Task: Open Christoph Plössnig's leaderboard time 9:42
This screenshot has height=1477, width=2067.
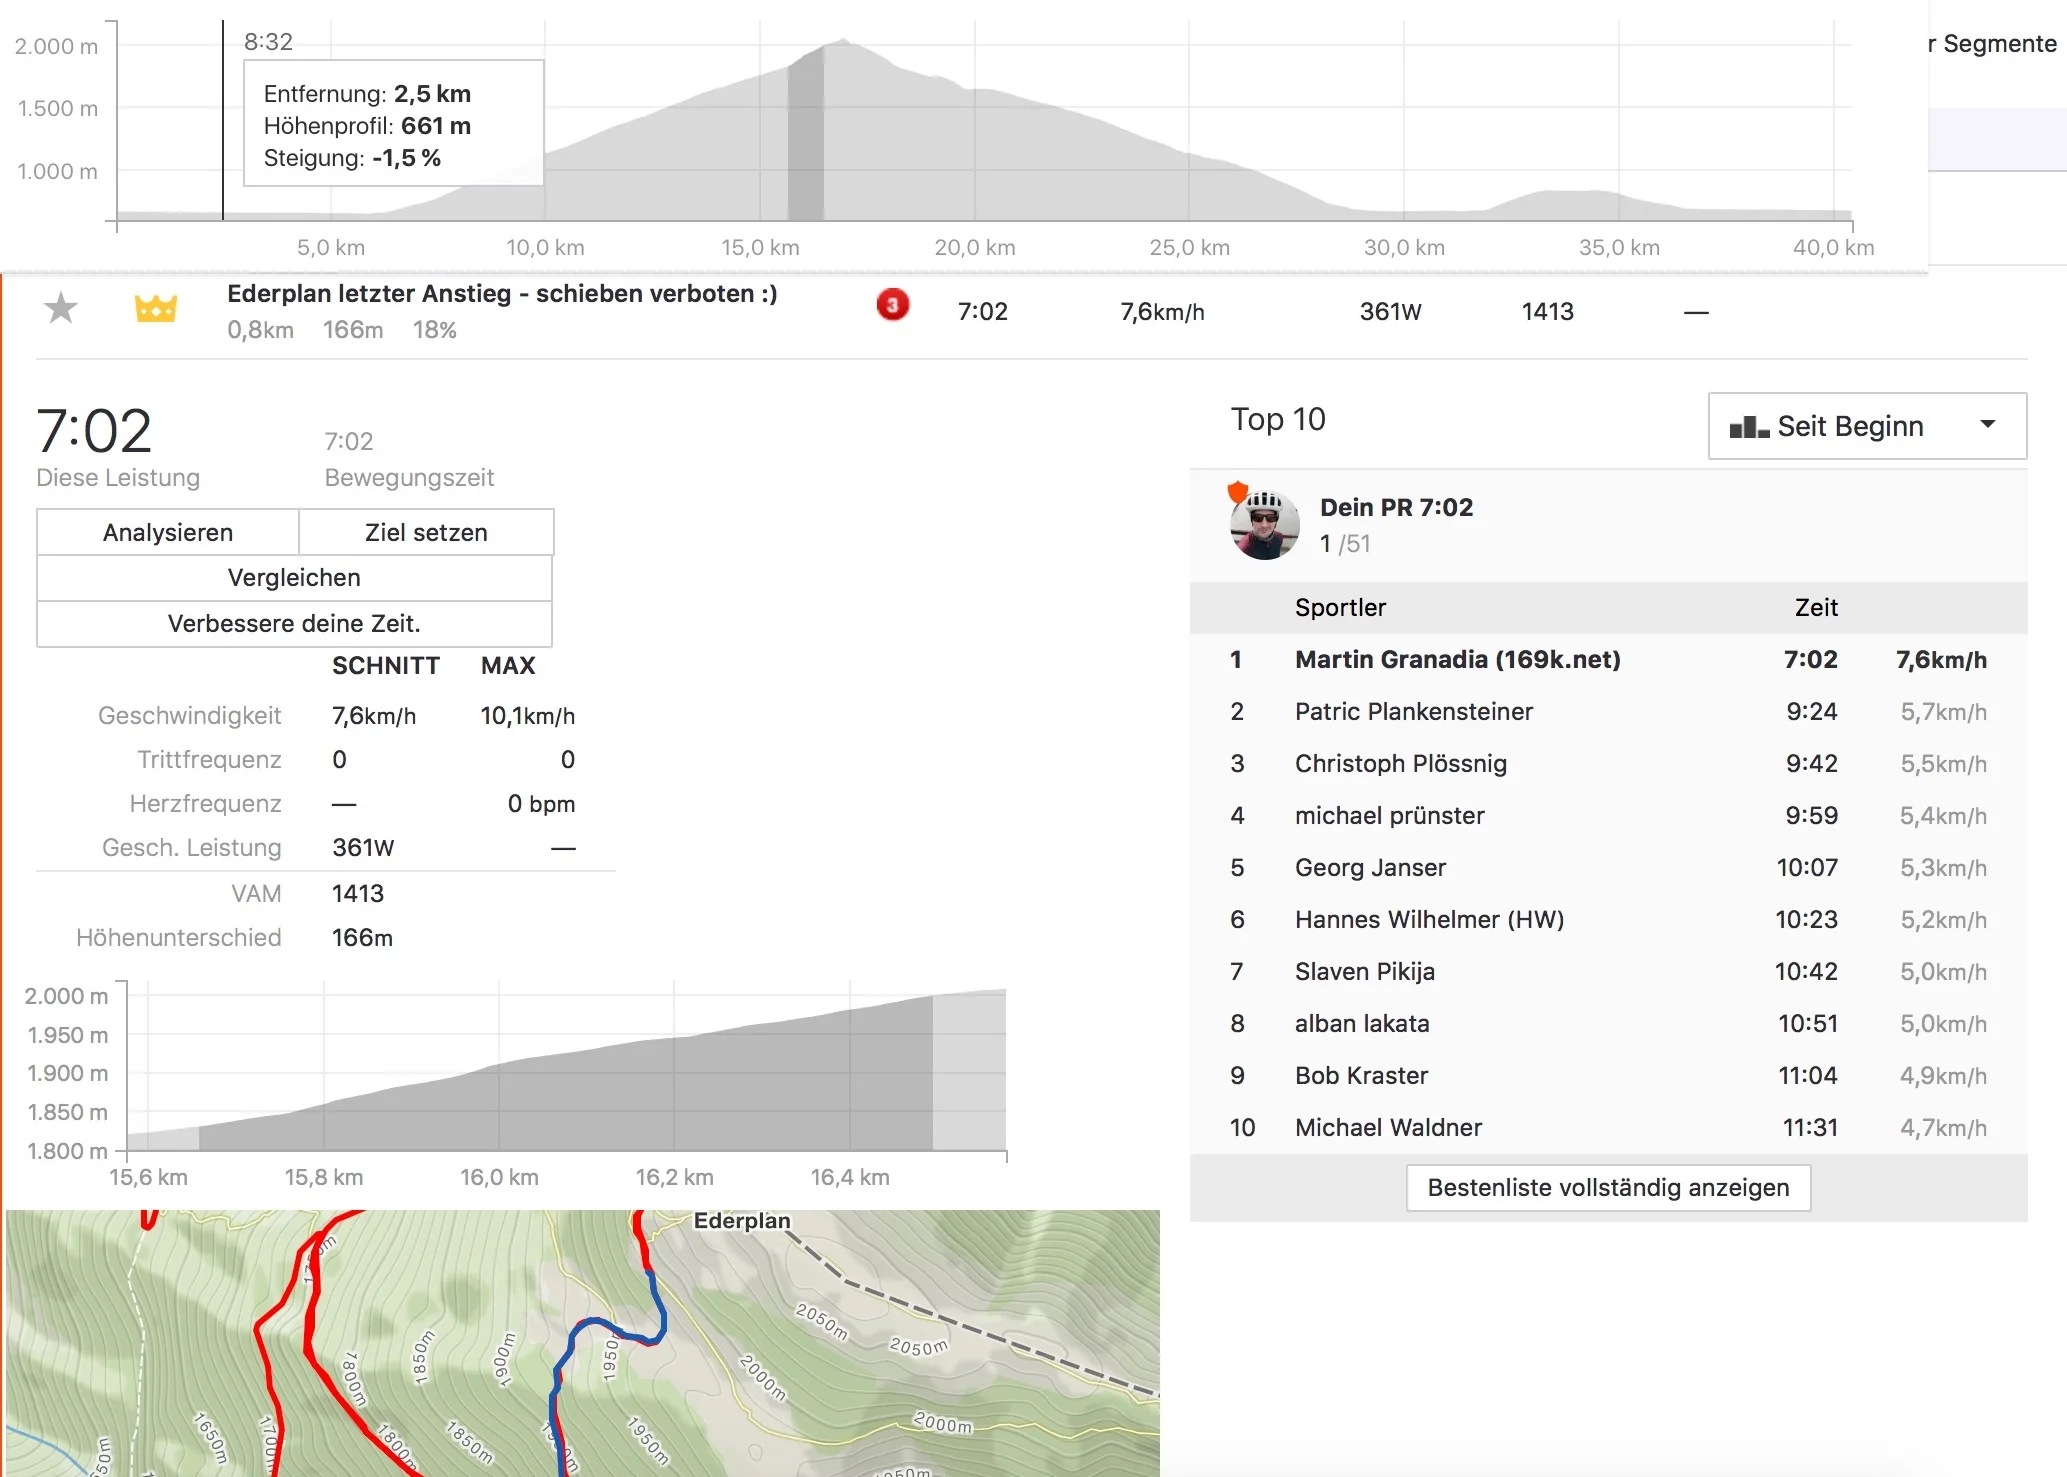Action: [1811, 764]
